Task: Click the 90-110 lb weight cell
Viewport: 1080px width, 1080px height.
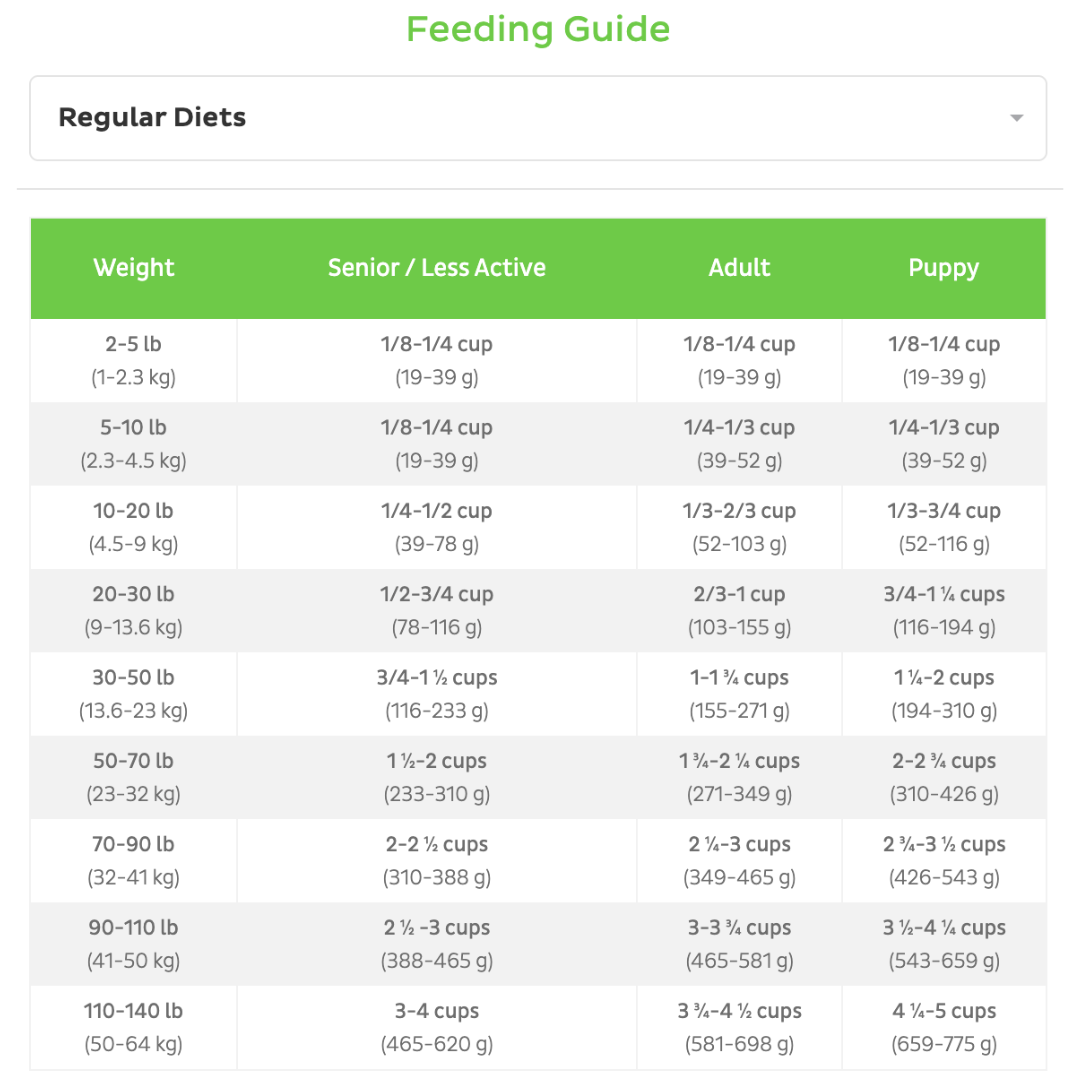Action: coord(134,943)
